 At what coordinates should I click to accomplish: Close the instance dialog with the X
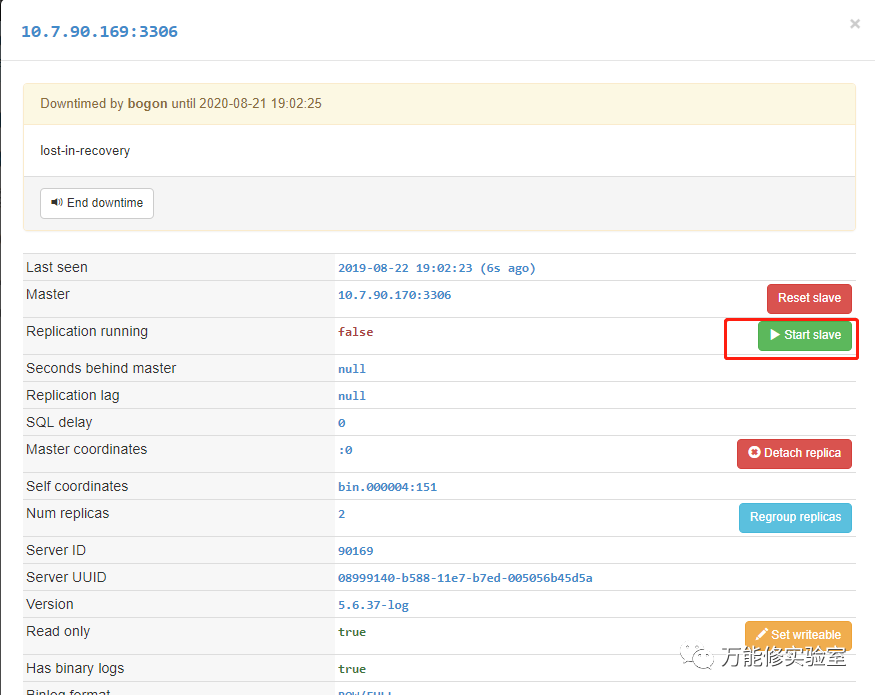854,23
